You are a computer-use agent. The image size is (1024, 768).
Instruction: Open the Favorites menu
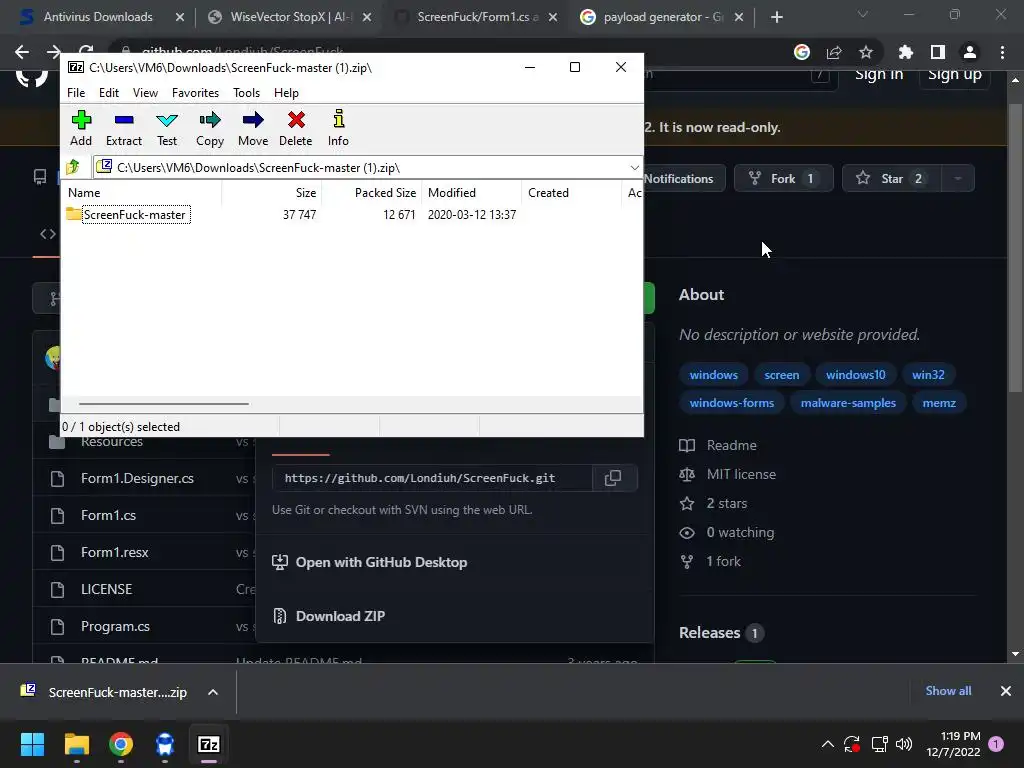tap(195, 93)
